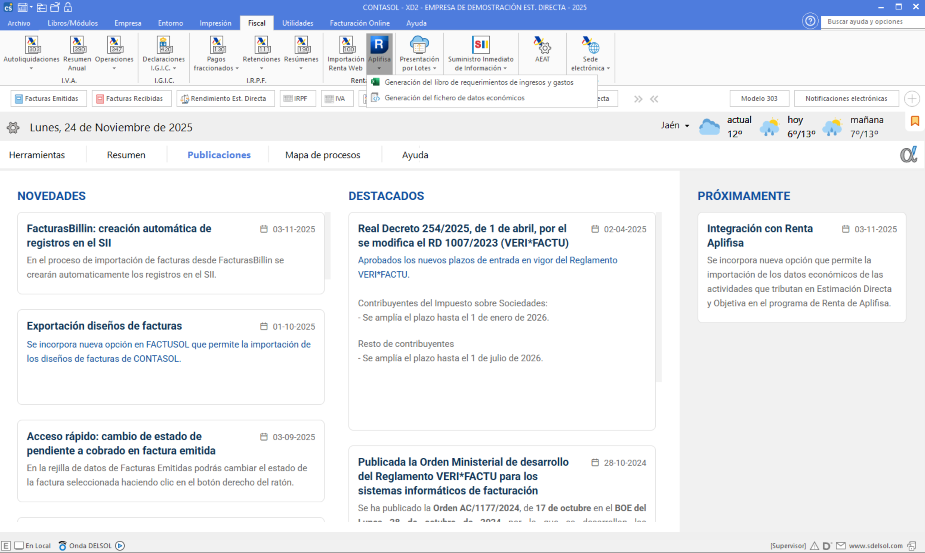Select Pagos fraccionados icon
The width and height of the screenshot is (925, 553).
(217, 45)
